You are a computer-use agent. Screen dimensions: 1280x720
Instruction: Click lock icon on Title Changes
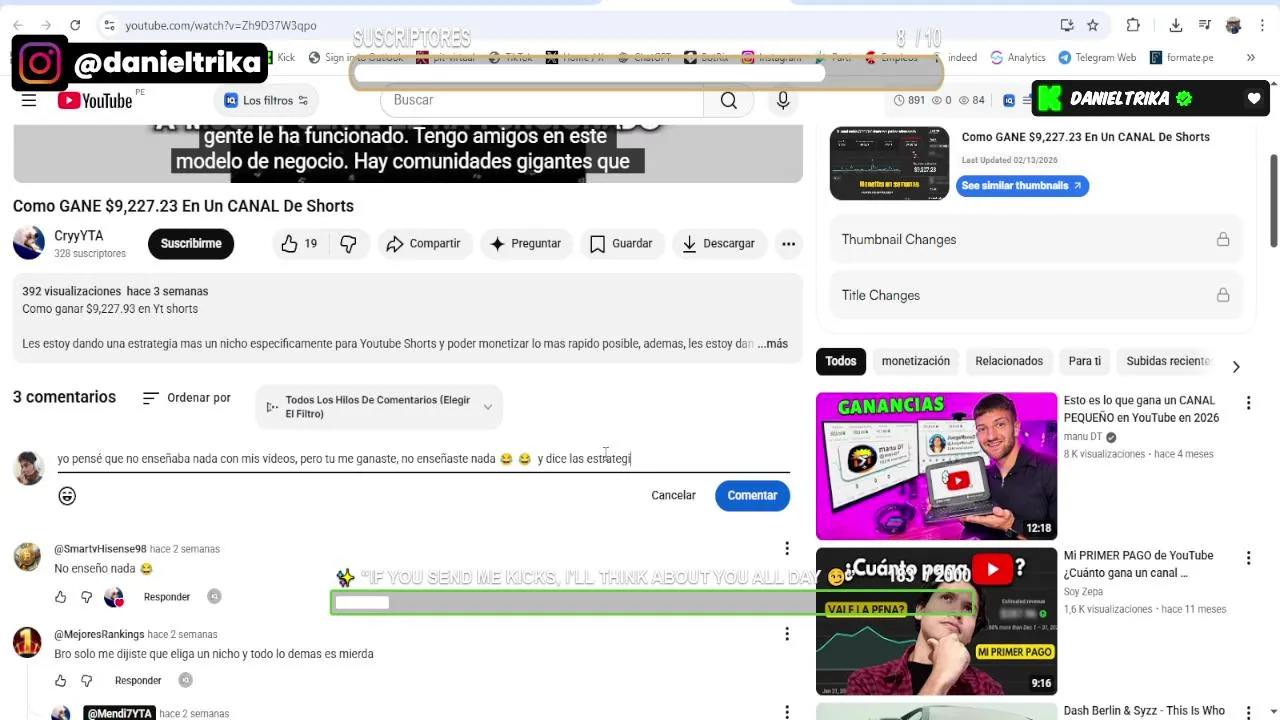click(1223, 295)
